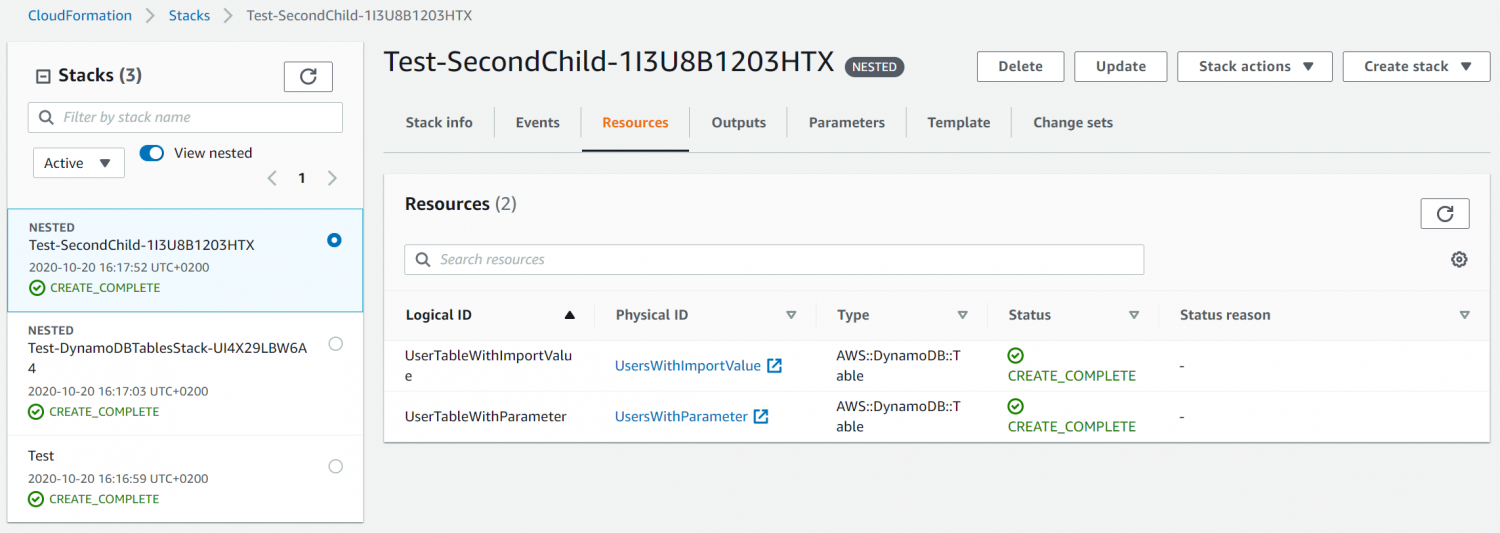Switch to the Events tab
This screenshot has width=1500, height=533.
point(537,123)
